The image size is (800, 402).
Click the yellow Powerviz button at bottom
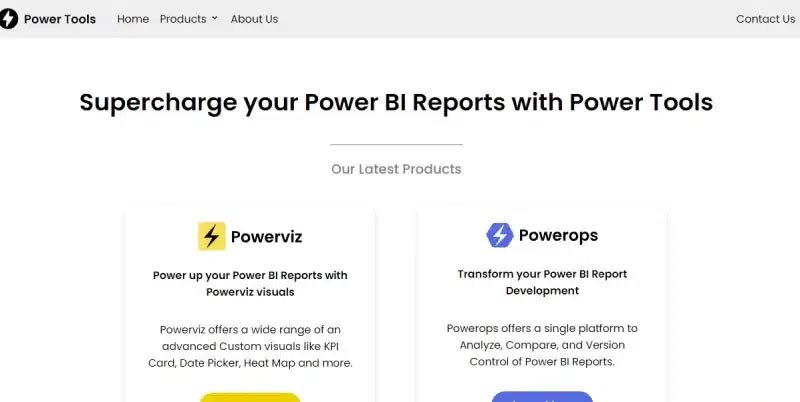[250, 397]
